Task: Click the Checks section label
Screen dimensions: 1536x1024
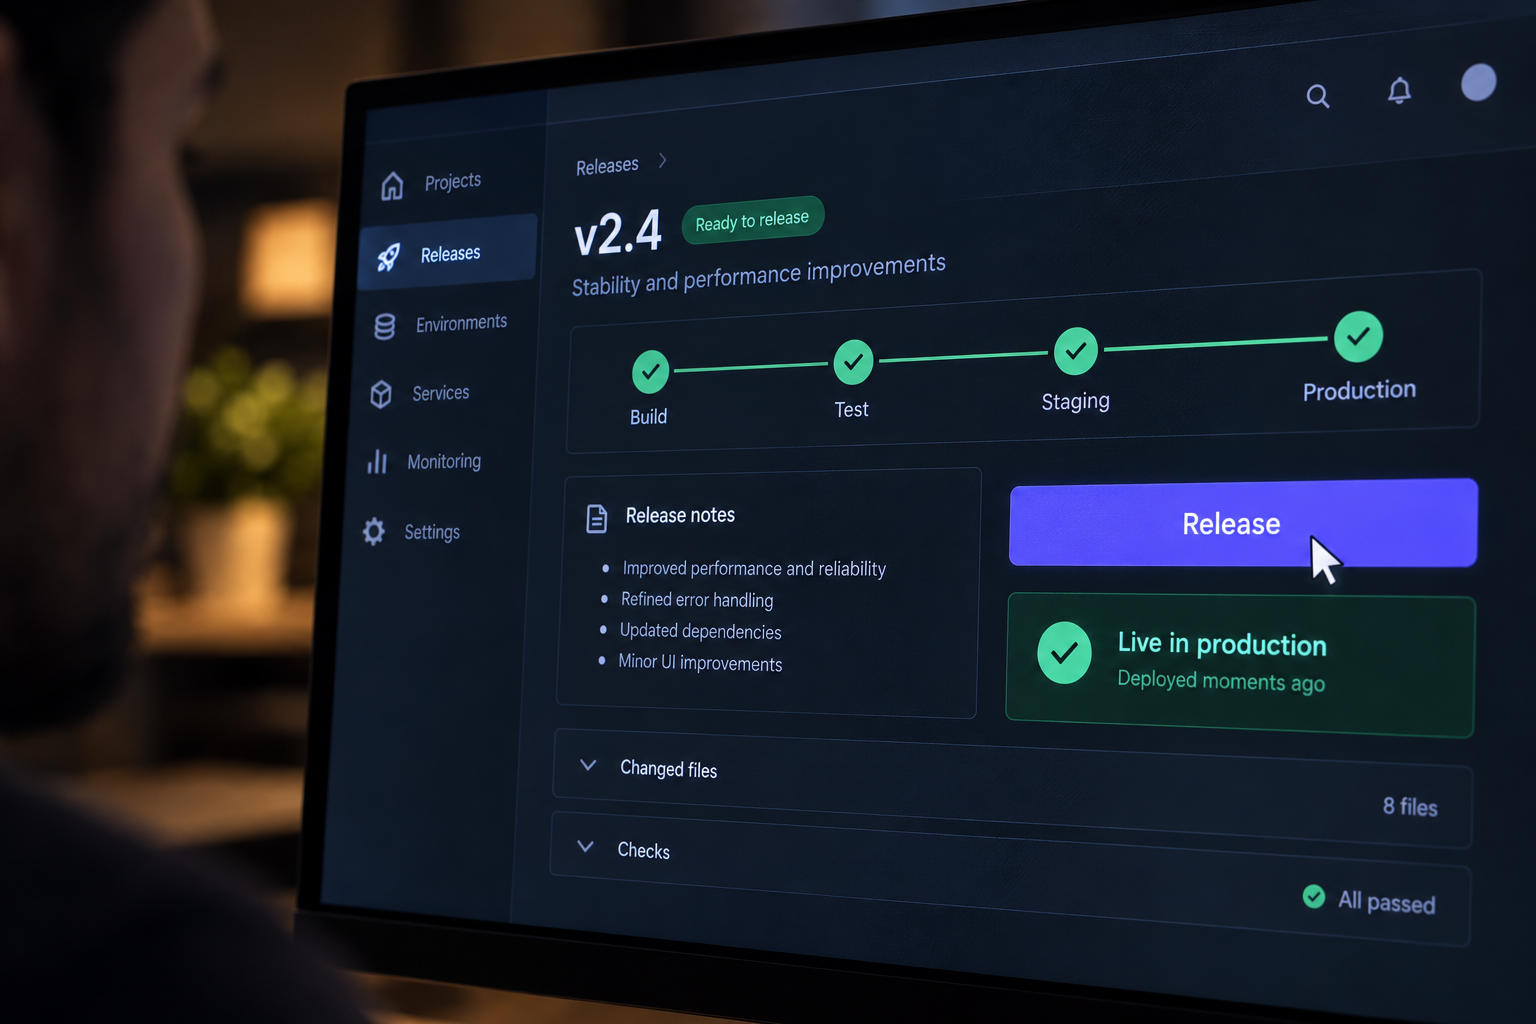Action: (x=643, y=850)
